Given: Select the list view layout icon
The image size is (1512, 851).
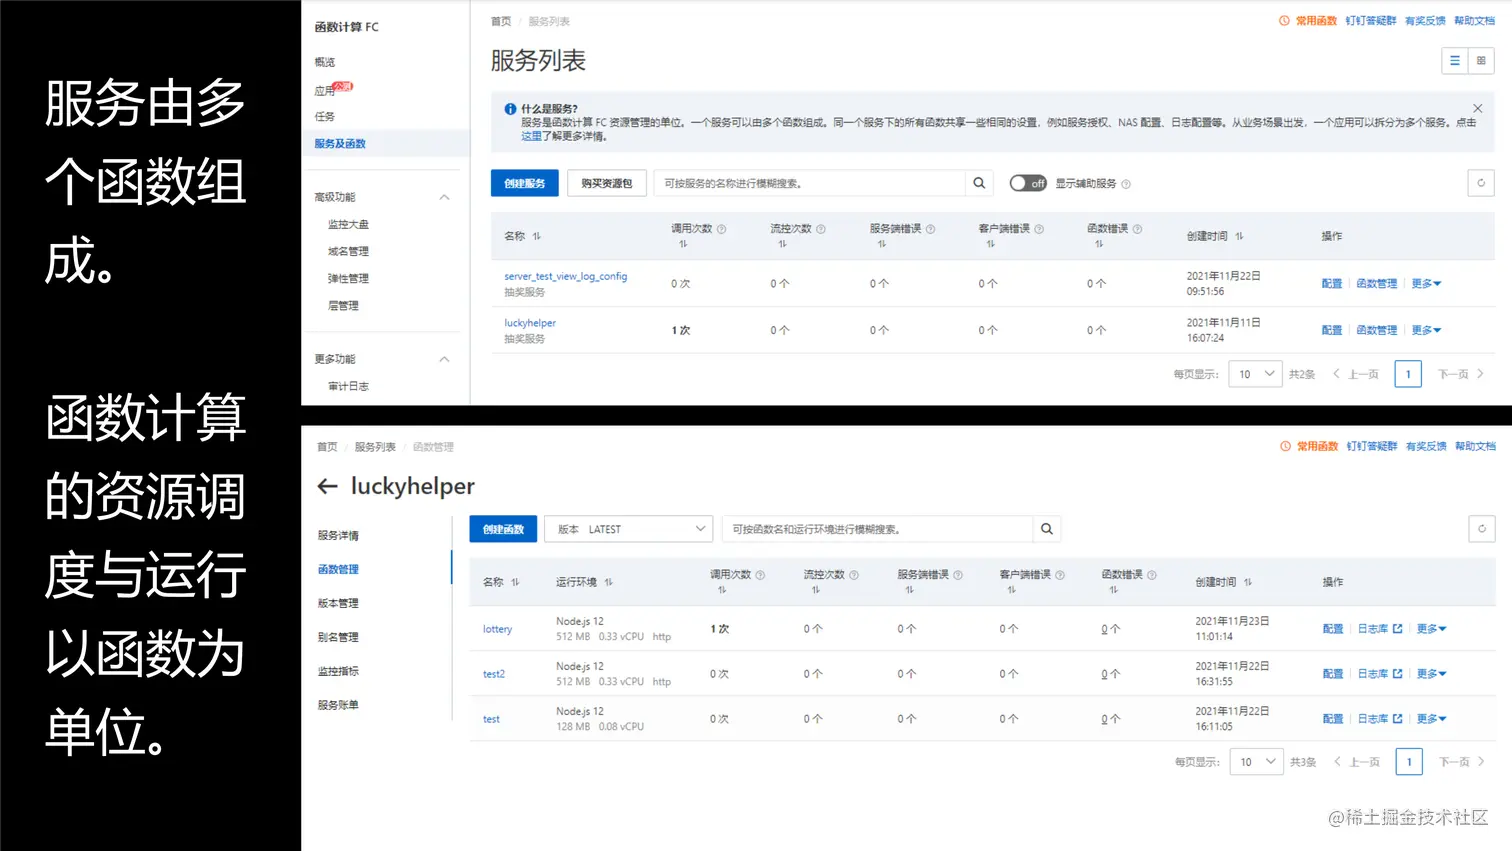Looking at the screenshot, I should pos(1455,60).
